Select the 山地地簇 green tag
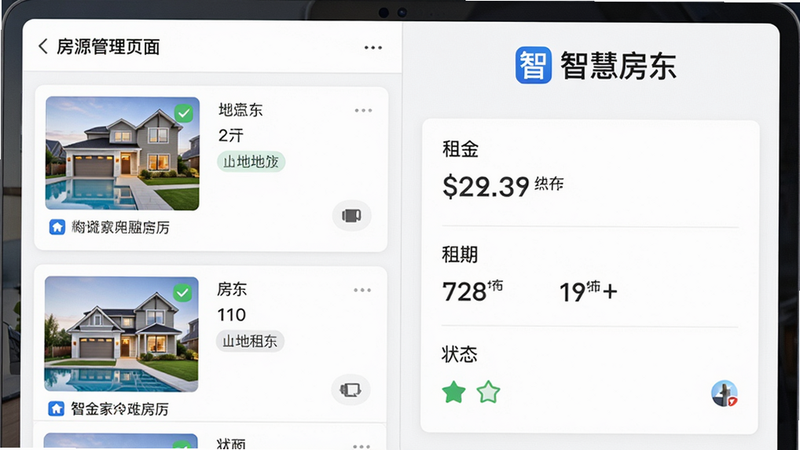This screenshot has width=800, height=450. pos(251,162)
